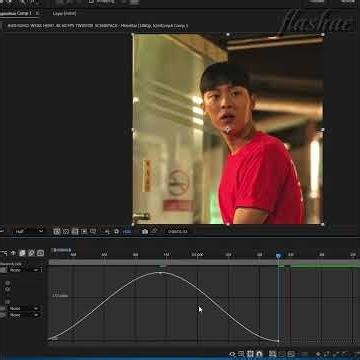360x360 pixels.
Task: Choose which properties show in graph editor
Action: pyautogui.click(x=232, y=354)
